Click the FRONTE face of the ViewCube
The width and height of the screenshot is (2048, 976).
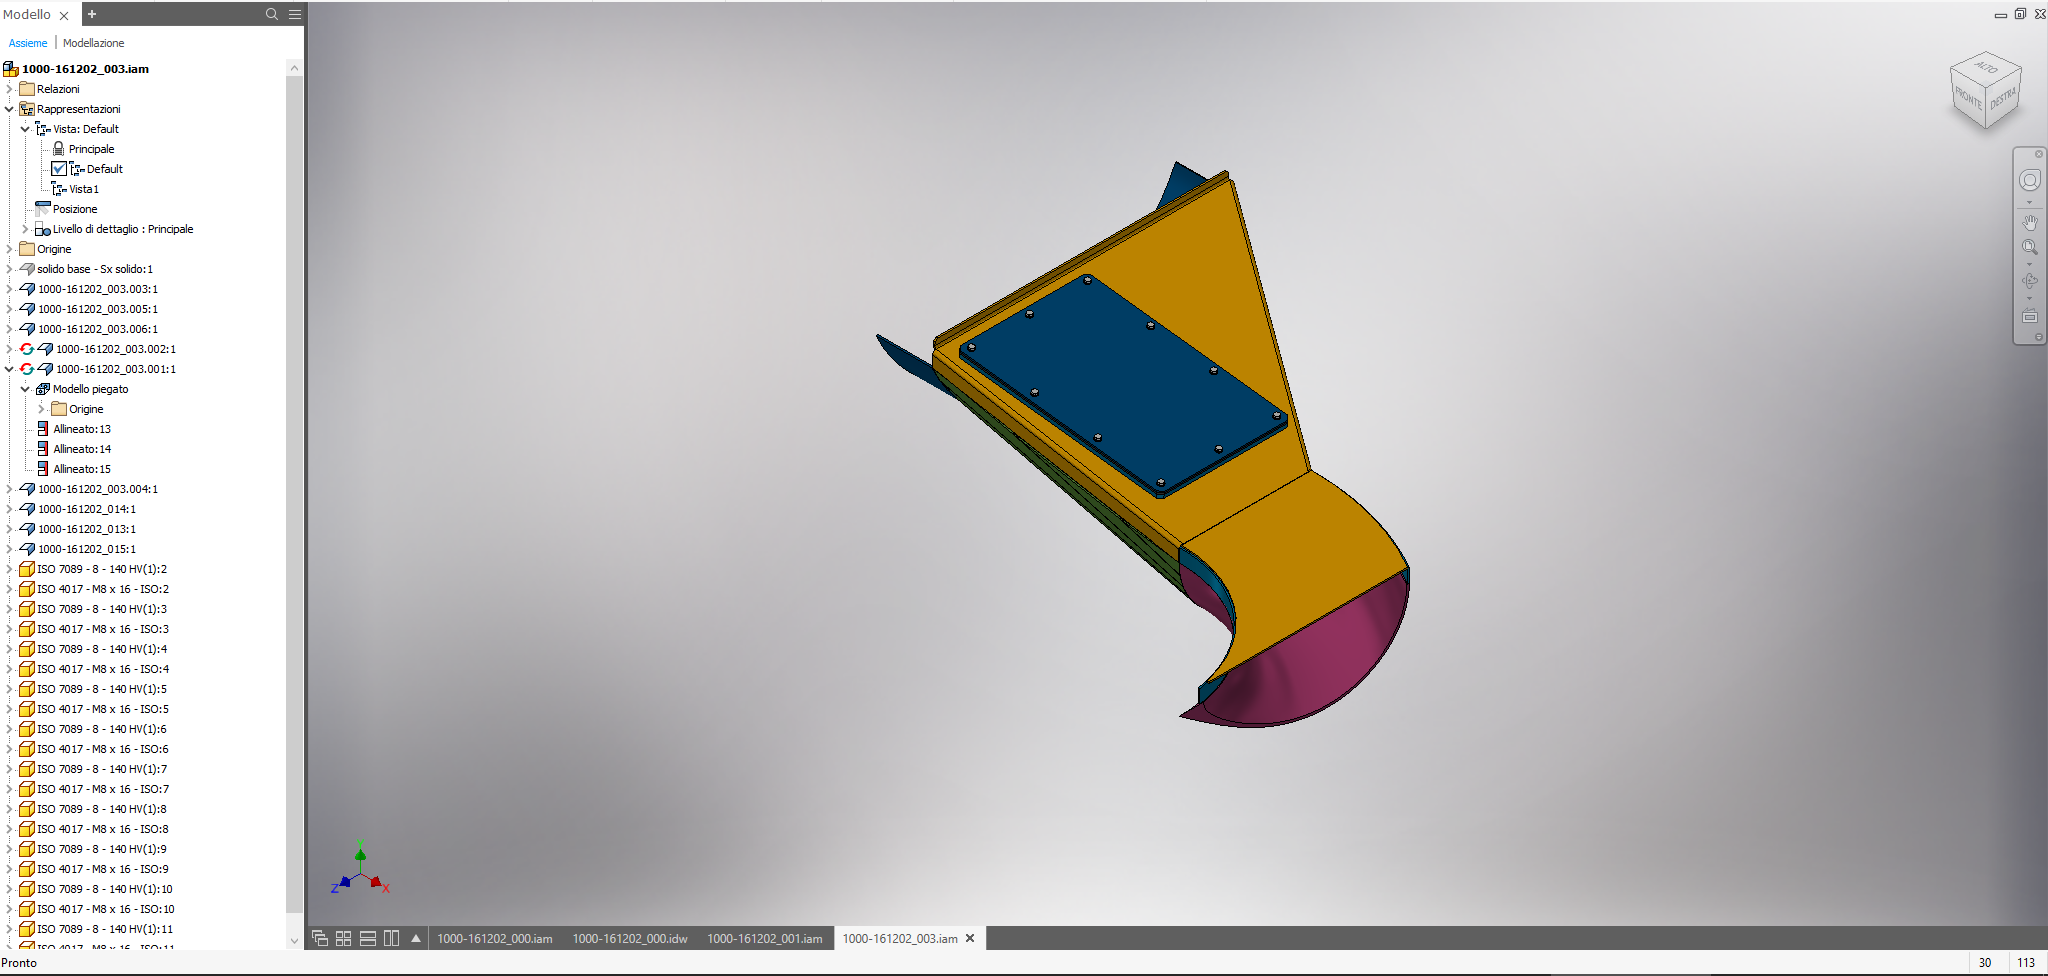coord(1968,99)
